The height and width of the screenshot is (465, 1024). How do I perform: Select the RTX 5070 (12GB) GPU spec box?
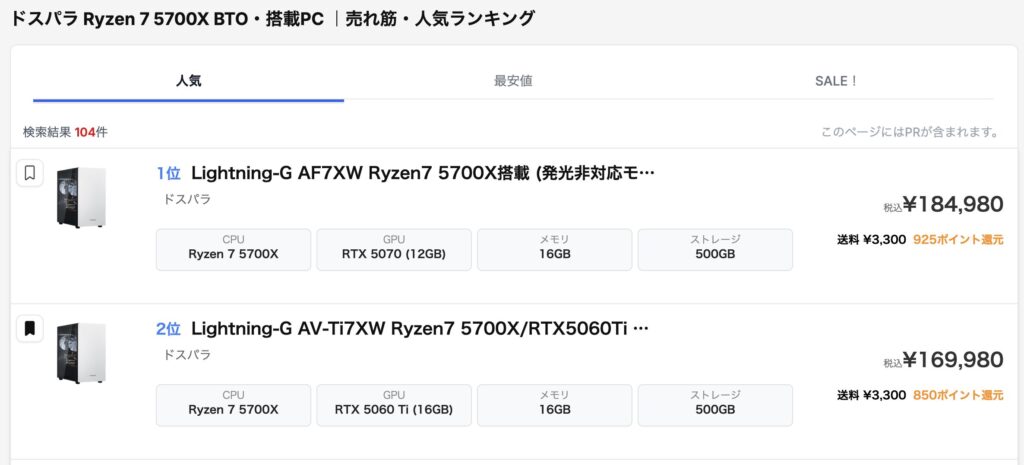393,249
